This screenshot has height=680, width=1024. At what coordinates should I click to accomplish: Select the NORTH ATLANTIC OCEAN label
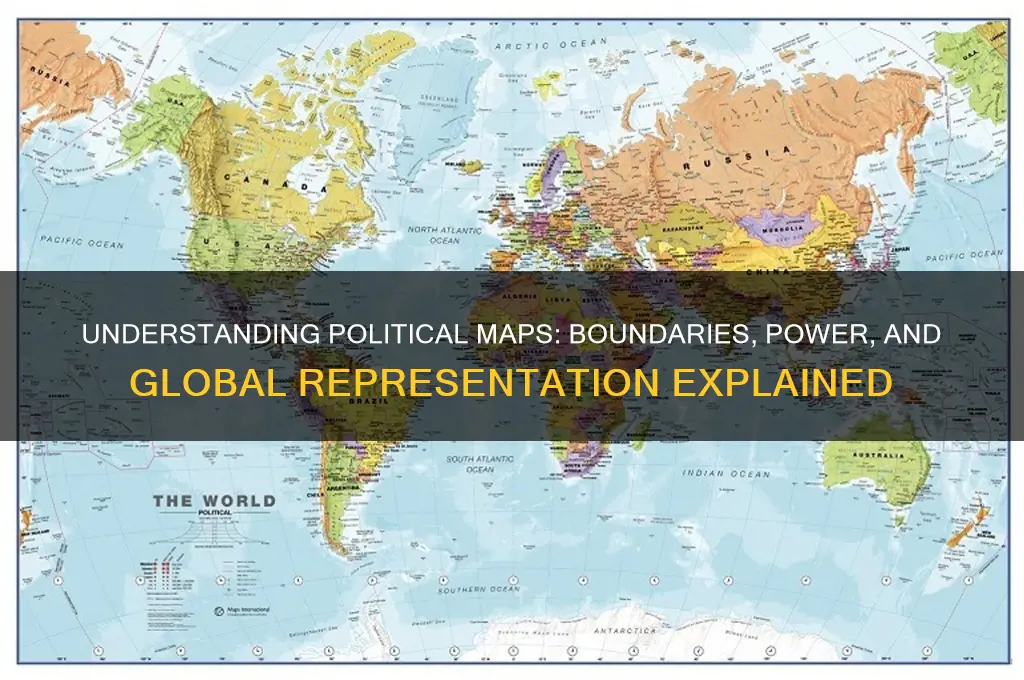pos(445,235)
